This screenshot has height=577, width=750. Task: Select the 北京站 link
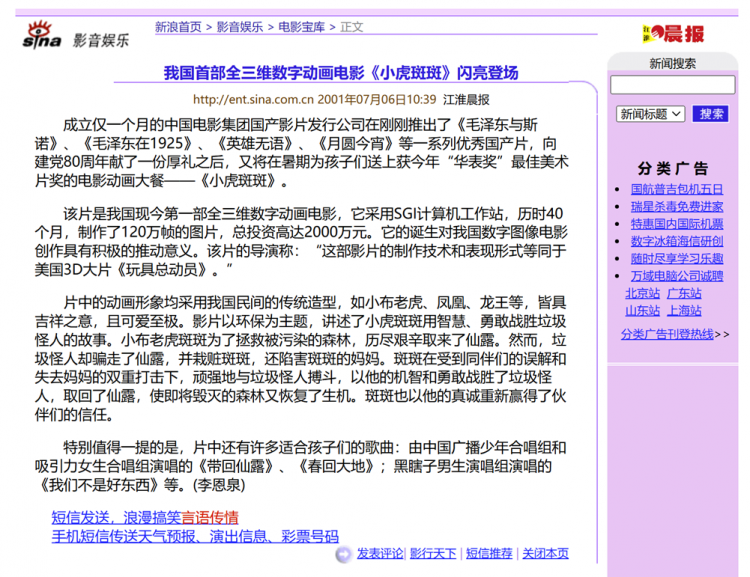pyautogui.click(x=642, y=293)
